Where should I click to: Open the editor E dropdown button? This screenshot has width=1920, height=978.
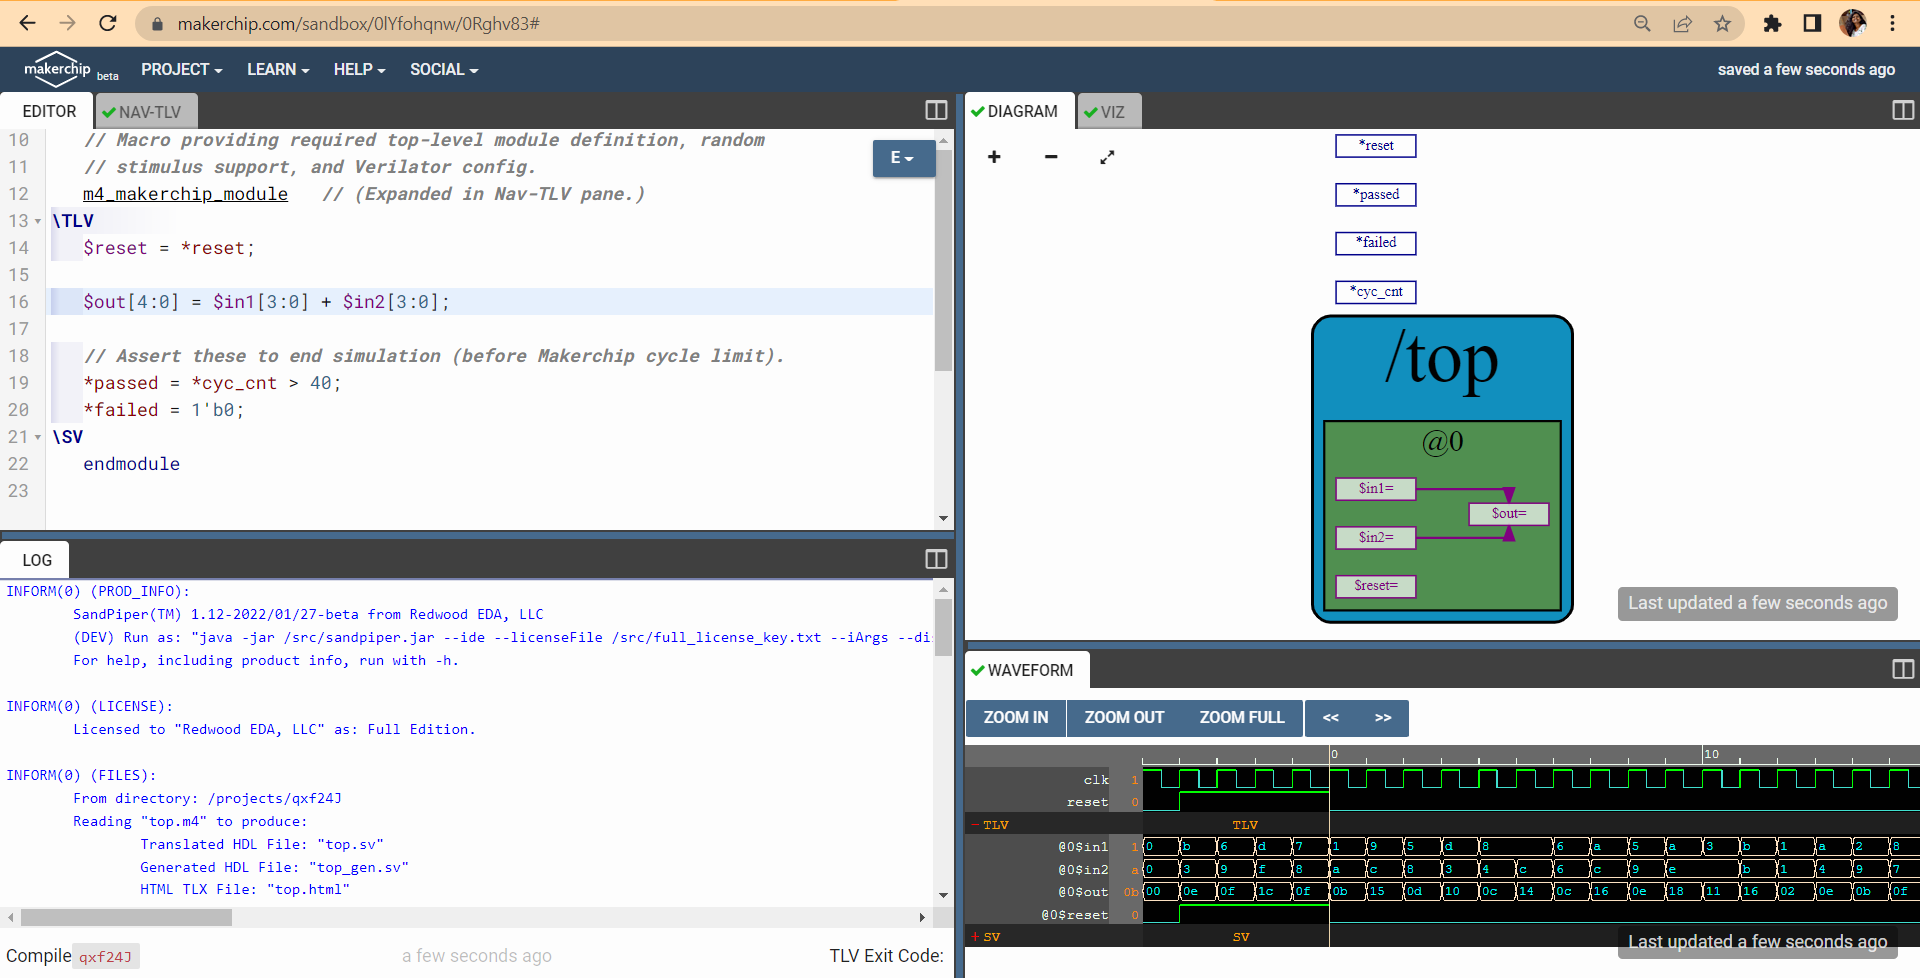coord(903,158)
